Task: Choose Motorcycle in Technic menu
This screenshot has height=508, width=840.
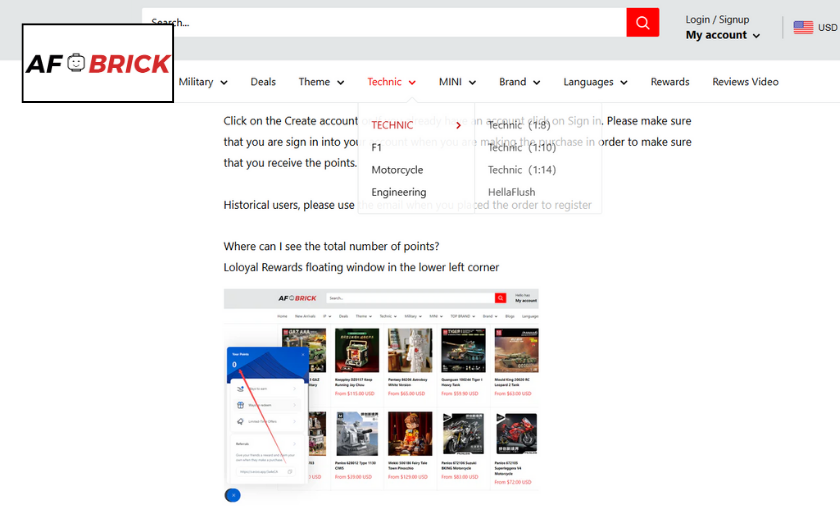Action: point(397,170)
